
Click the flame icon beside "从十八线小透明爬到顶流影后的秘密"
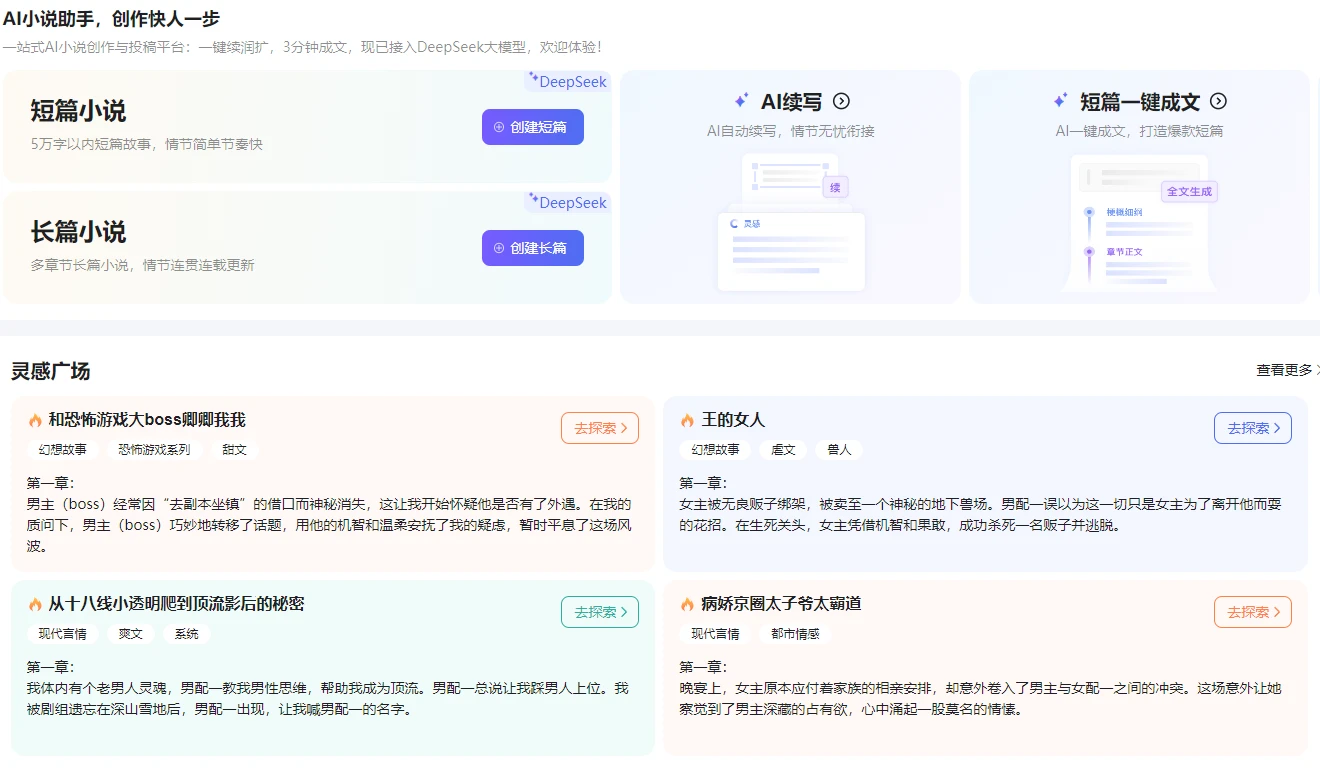36,604
